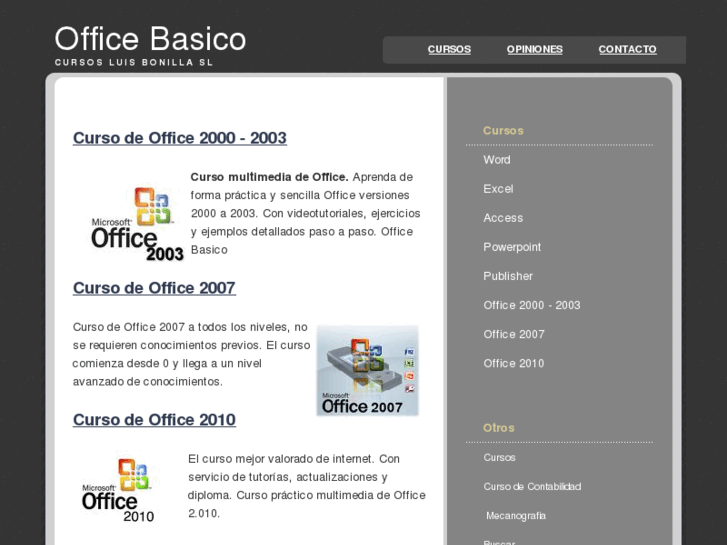Click the Microsoft Office 2007 logo image
727x545 pixels.
[x=367, y=371]
